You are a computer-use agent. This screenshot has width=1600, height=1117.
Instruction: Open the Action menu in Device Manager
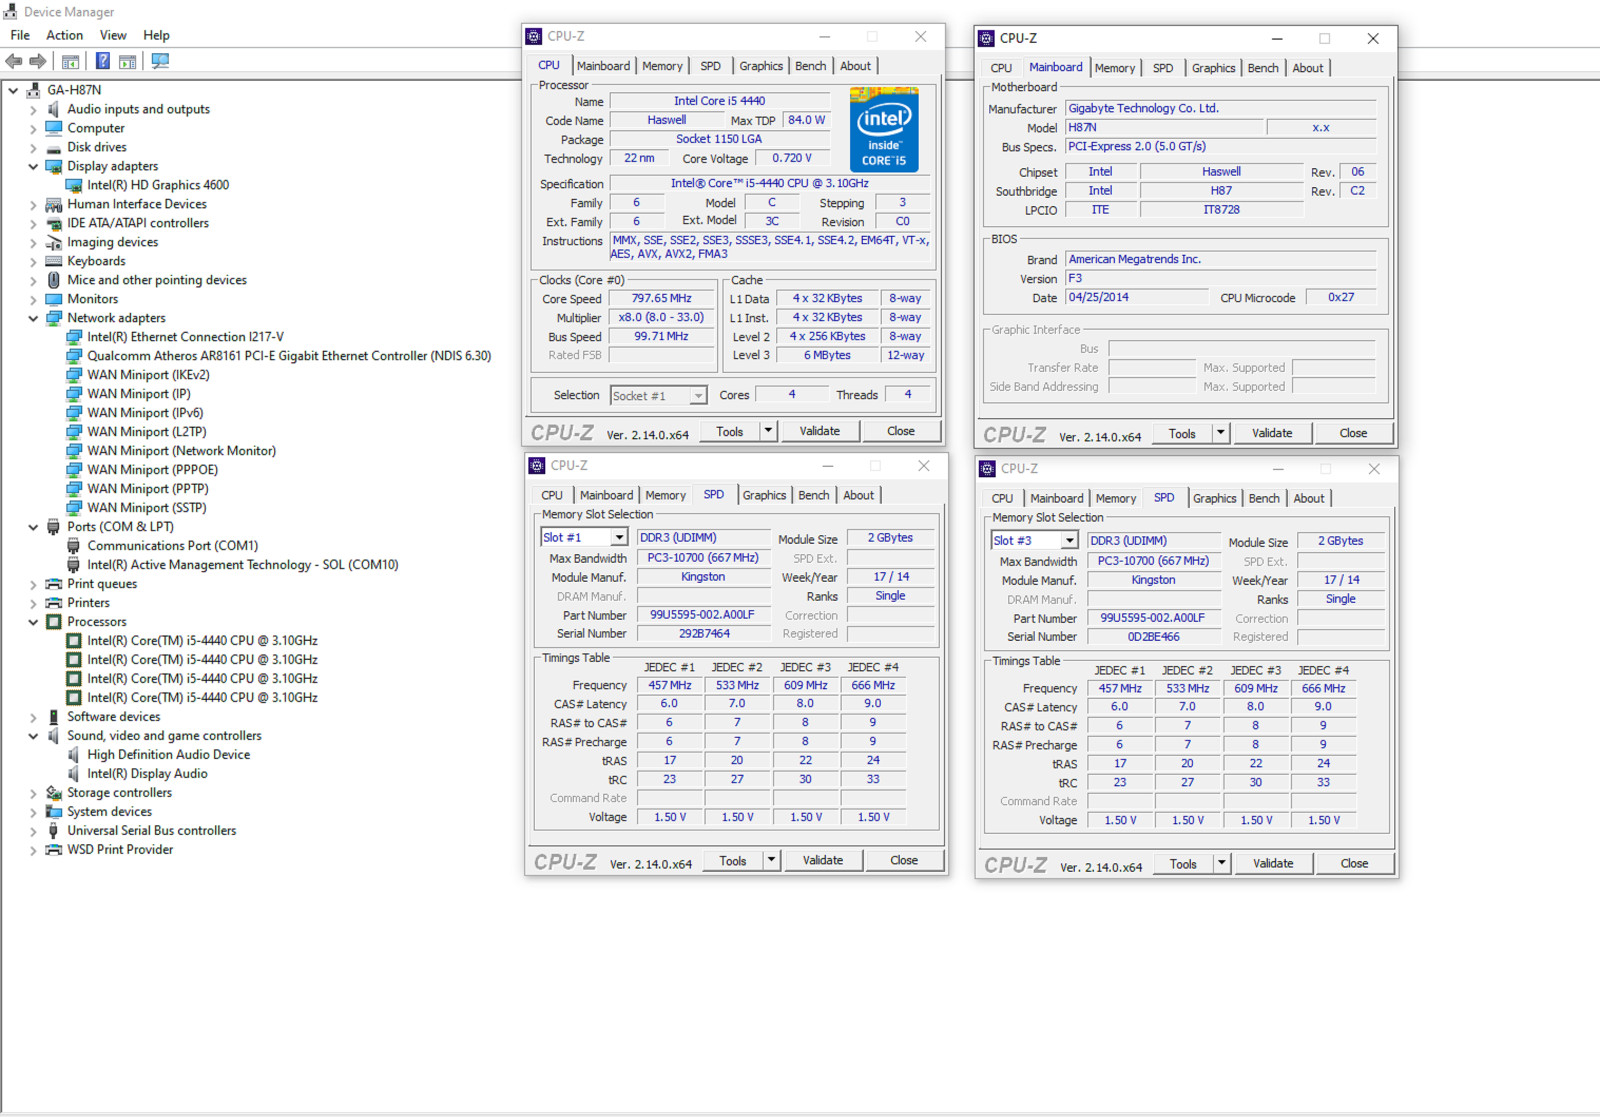[x=64, y=35]
